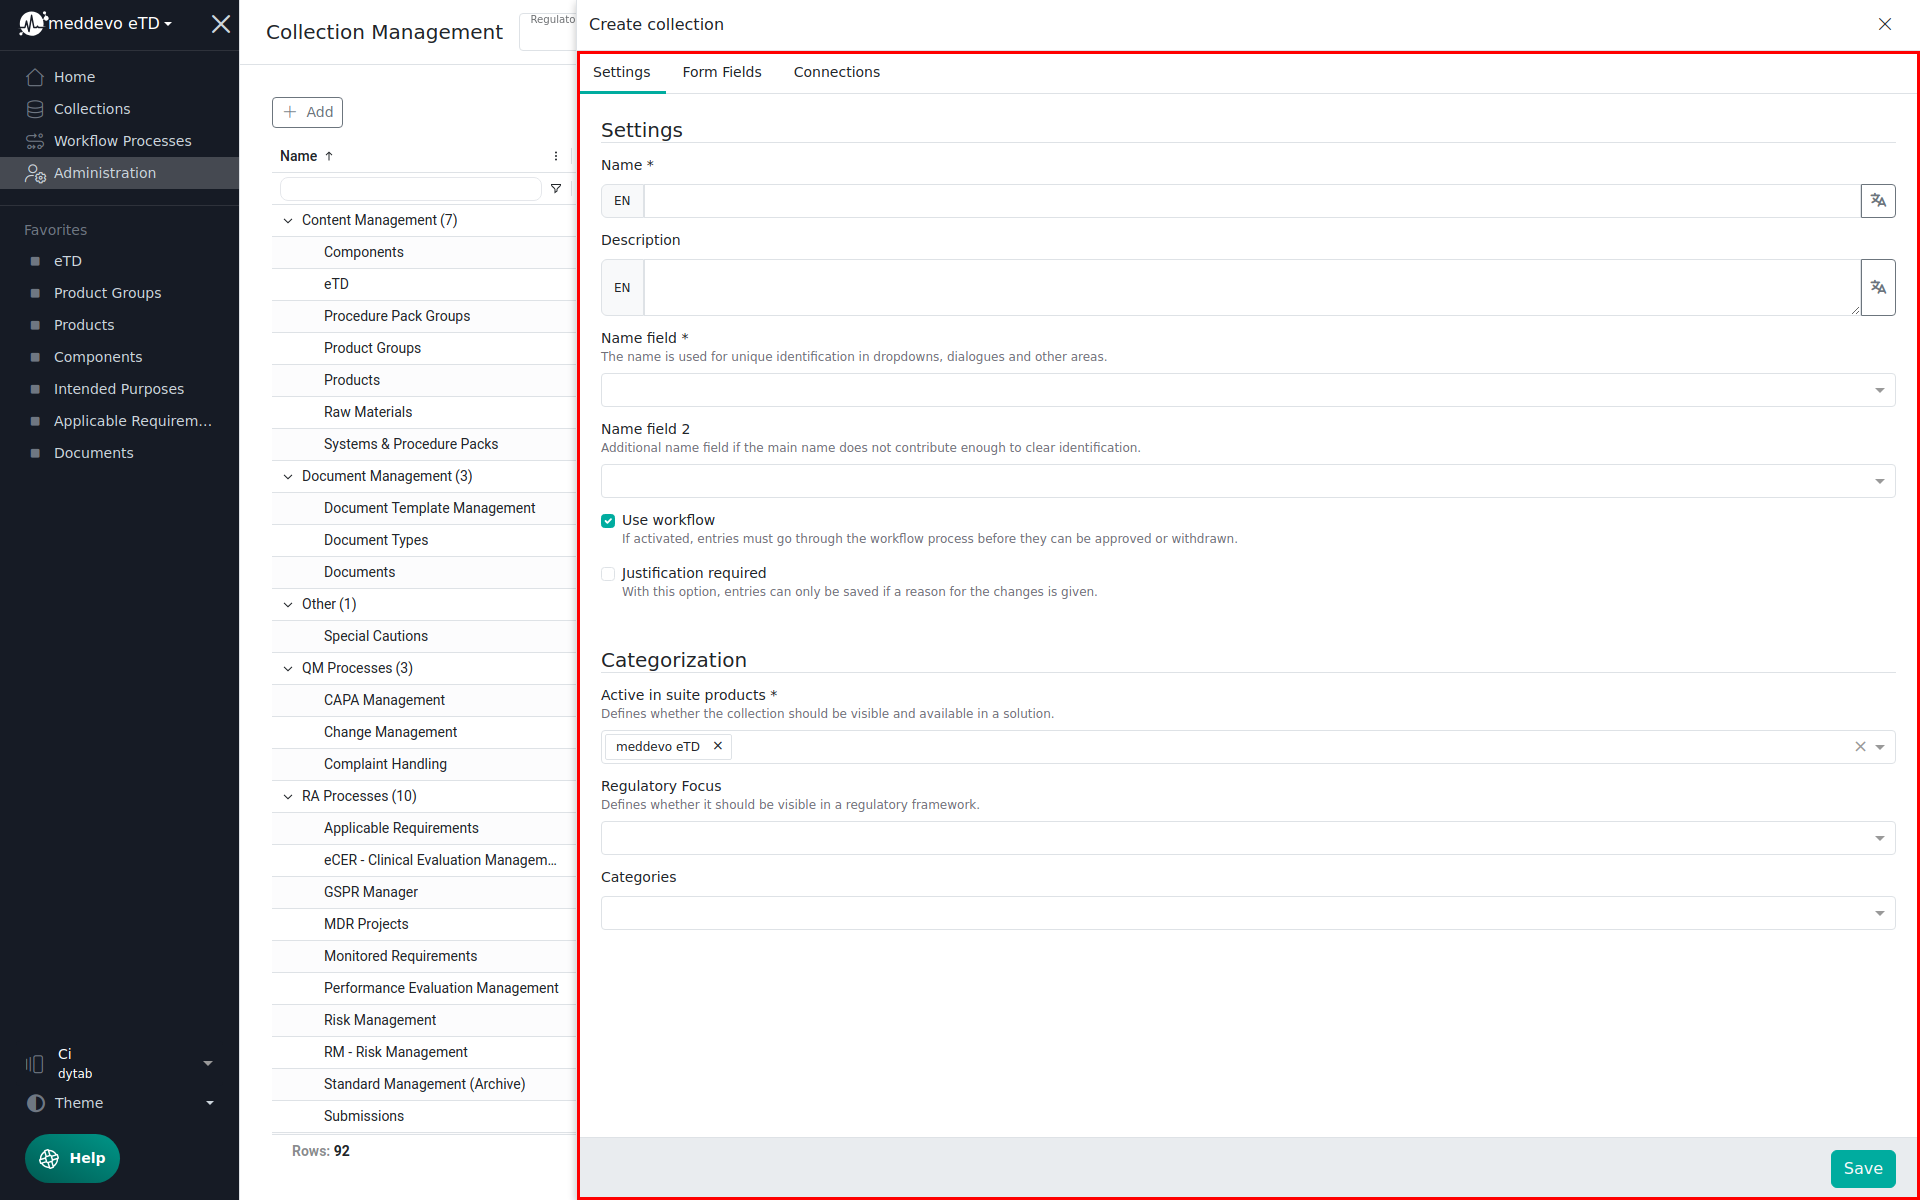Click the filter icon in Name column
Viewport: 1920px width, 1200px height.
[x=556, y=189]
